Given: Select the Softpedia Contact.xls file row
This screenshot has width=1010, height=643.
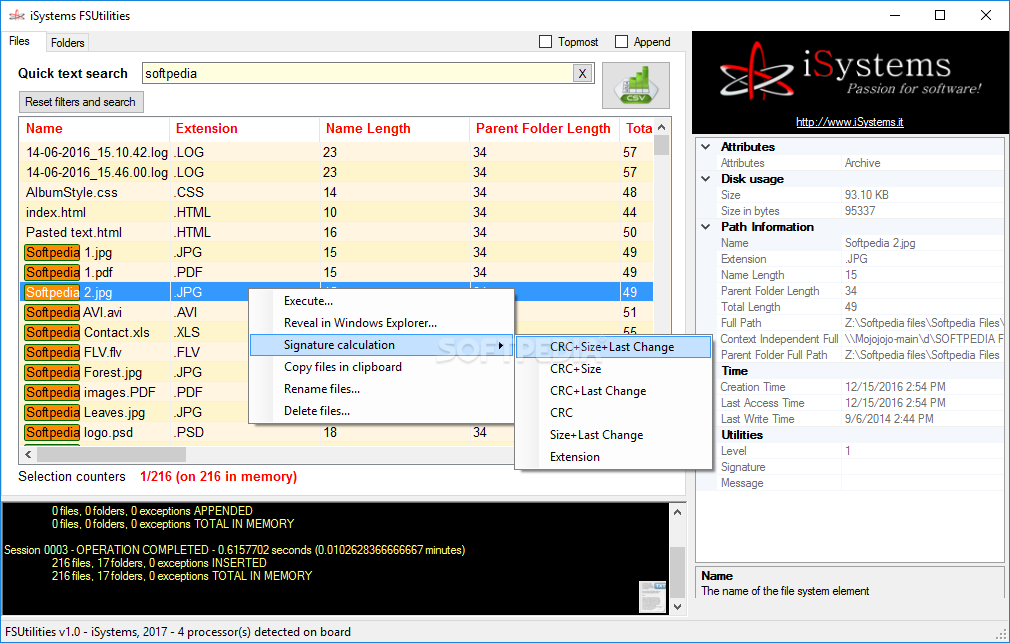Looking at the screenshot, I should pyautogui.click(x=135, y=332).
